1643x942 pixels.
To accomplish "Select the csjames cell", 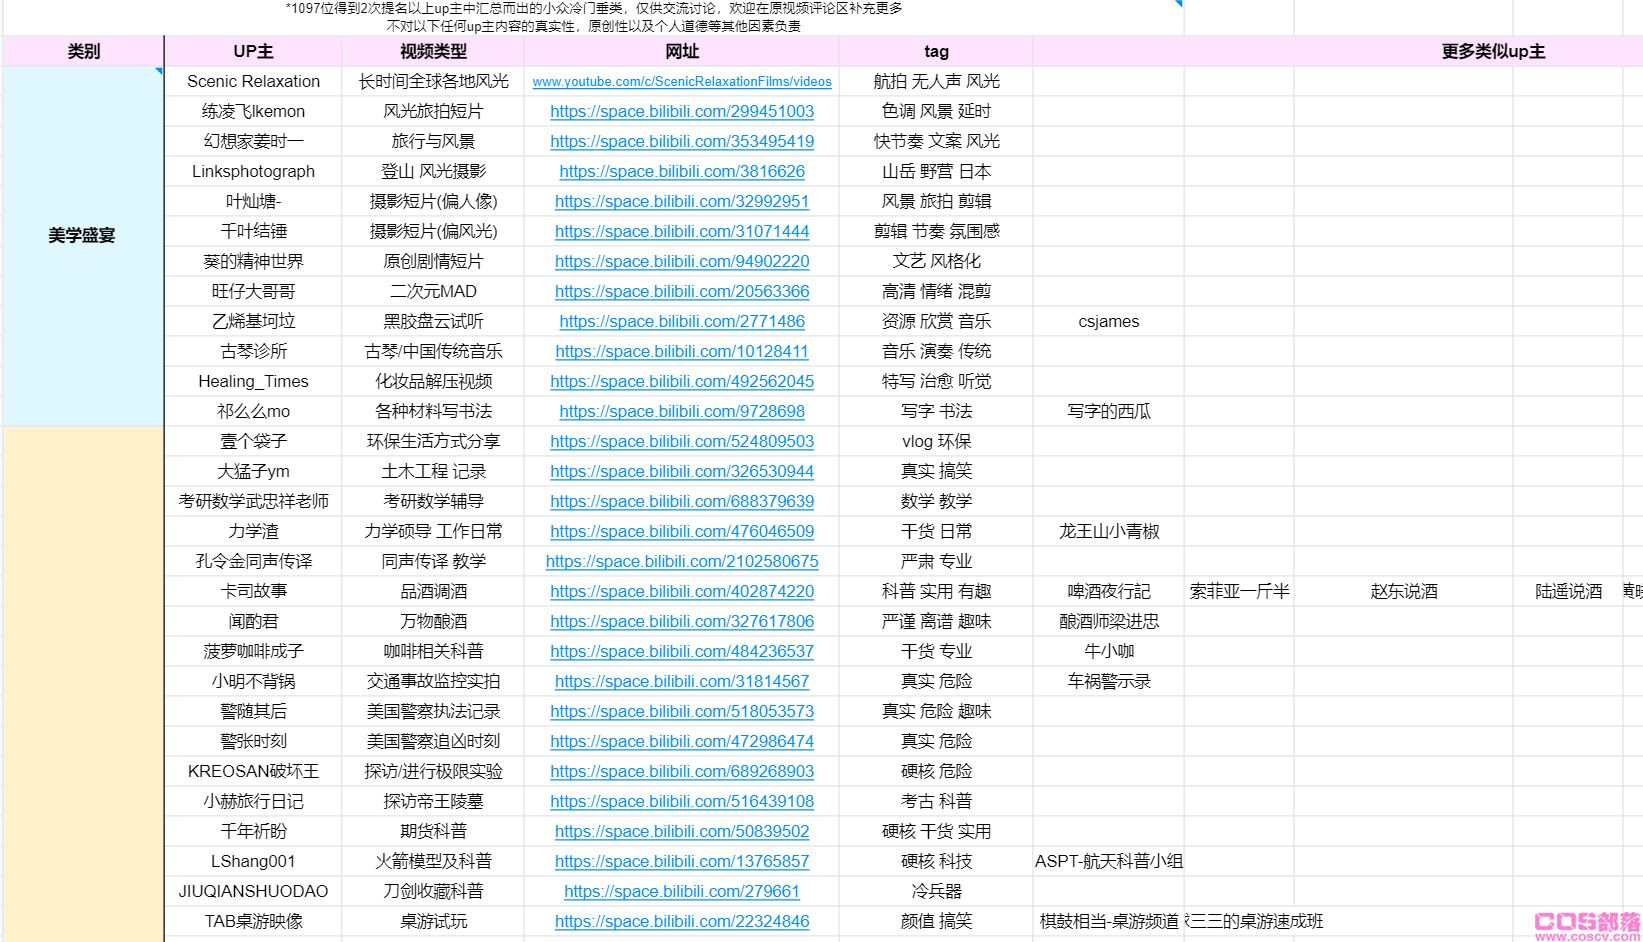I will 1109,322.
